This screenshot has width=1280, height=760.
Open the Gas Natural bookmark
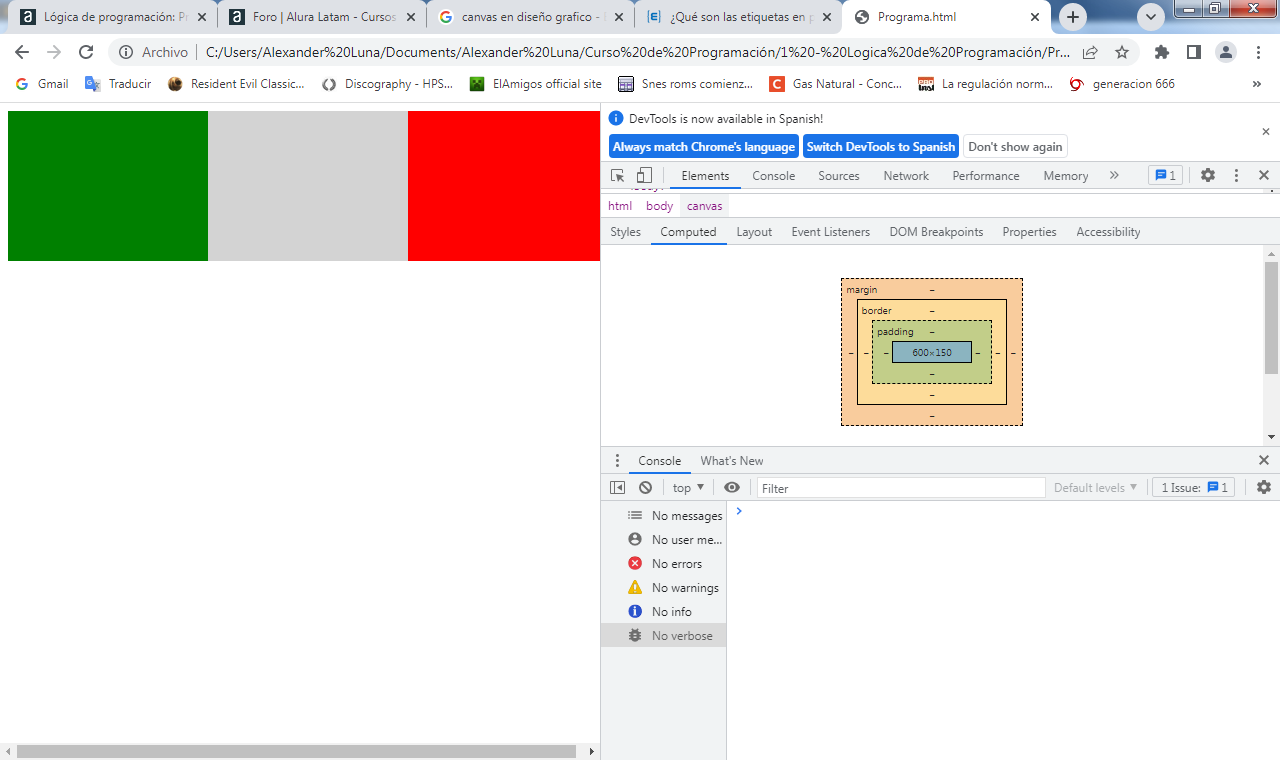[x=836, y=84]
